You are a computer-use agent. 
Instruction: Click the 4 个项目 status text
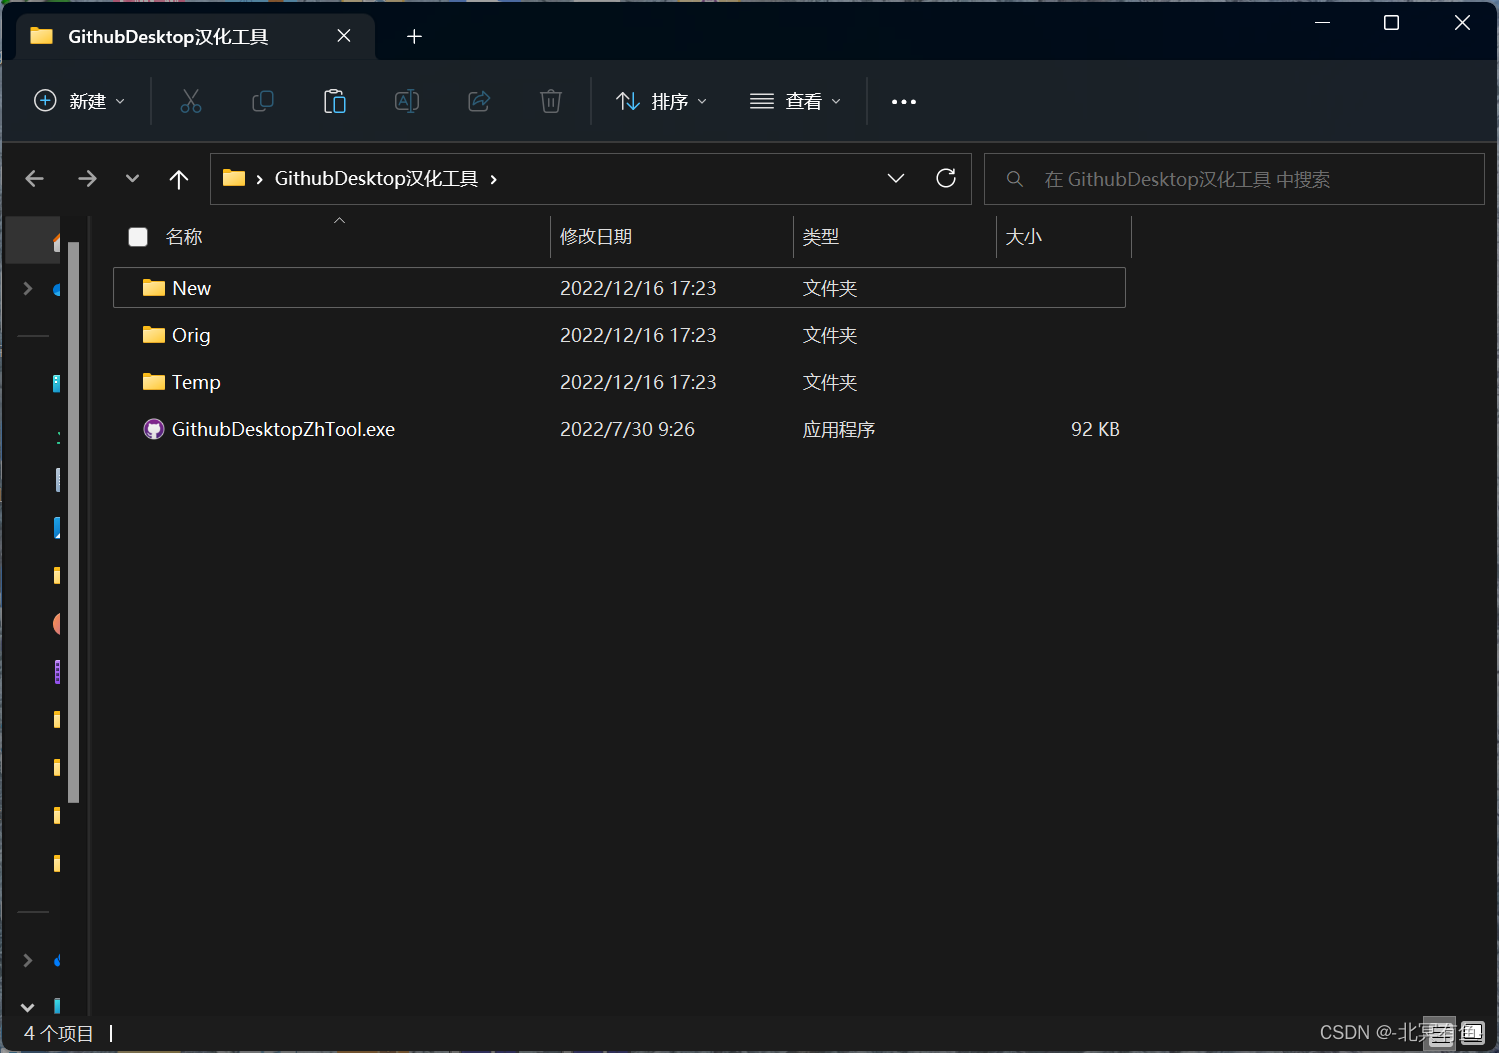59,1033
